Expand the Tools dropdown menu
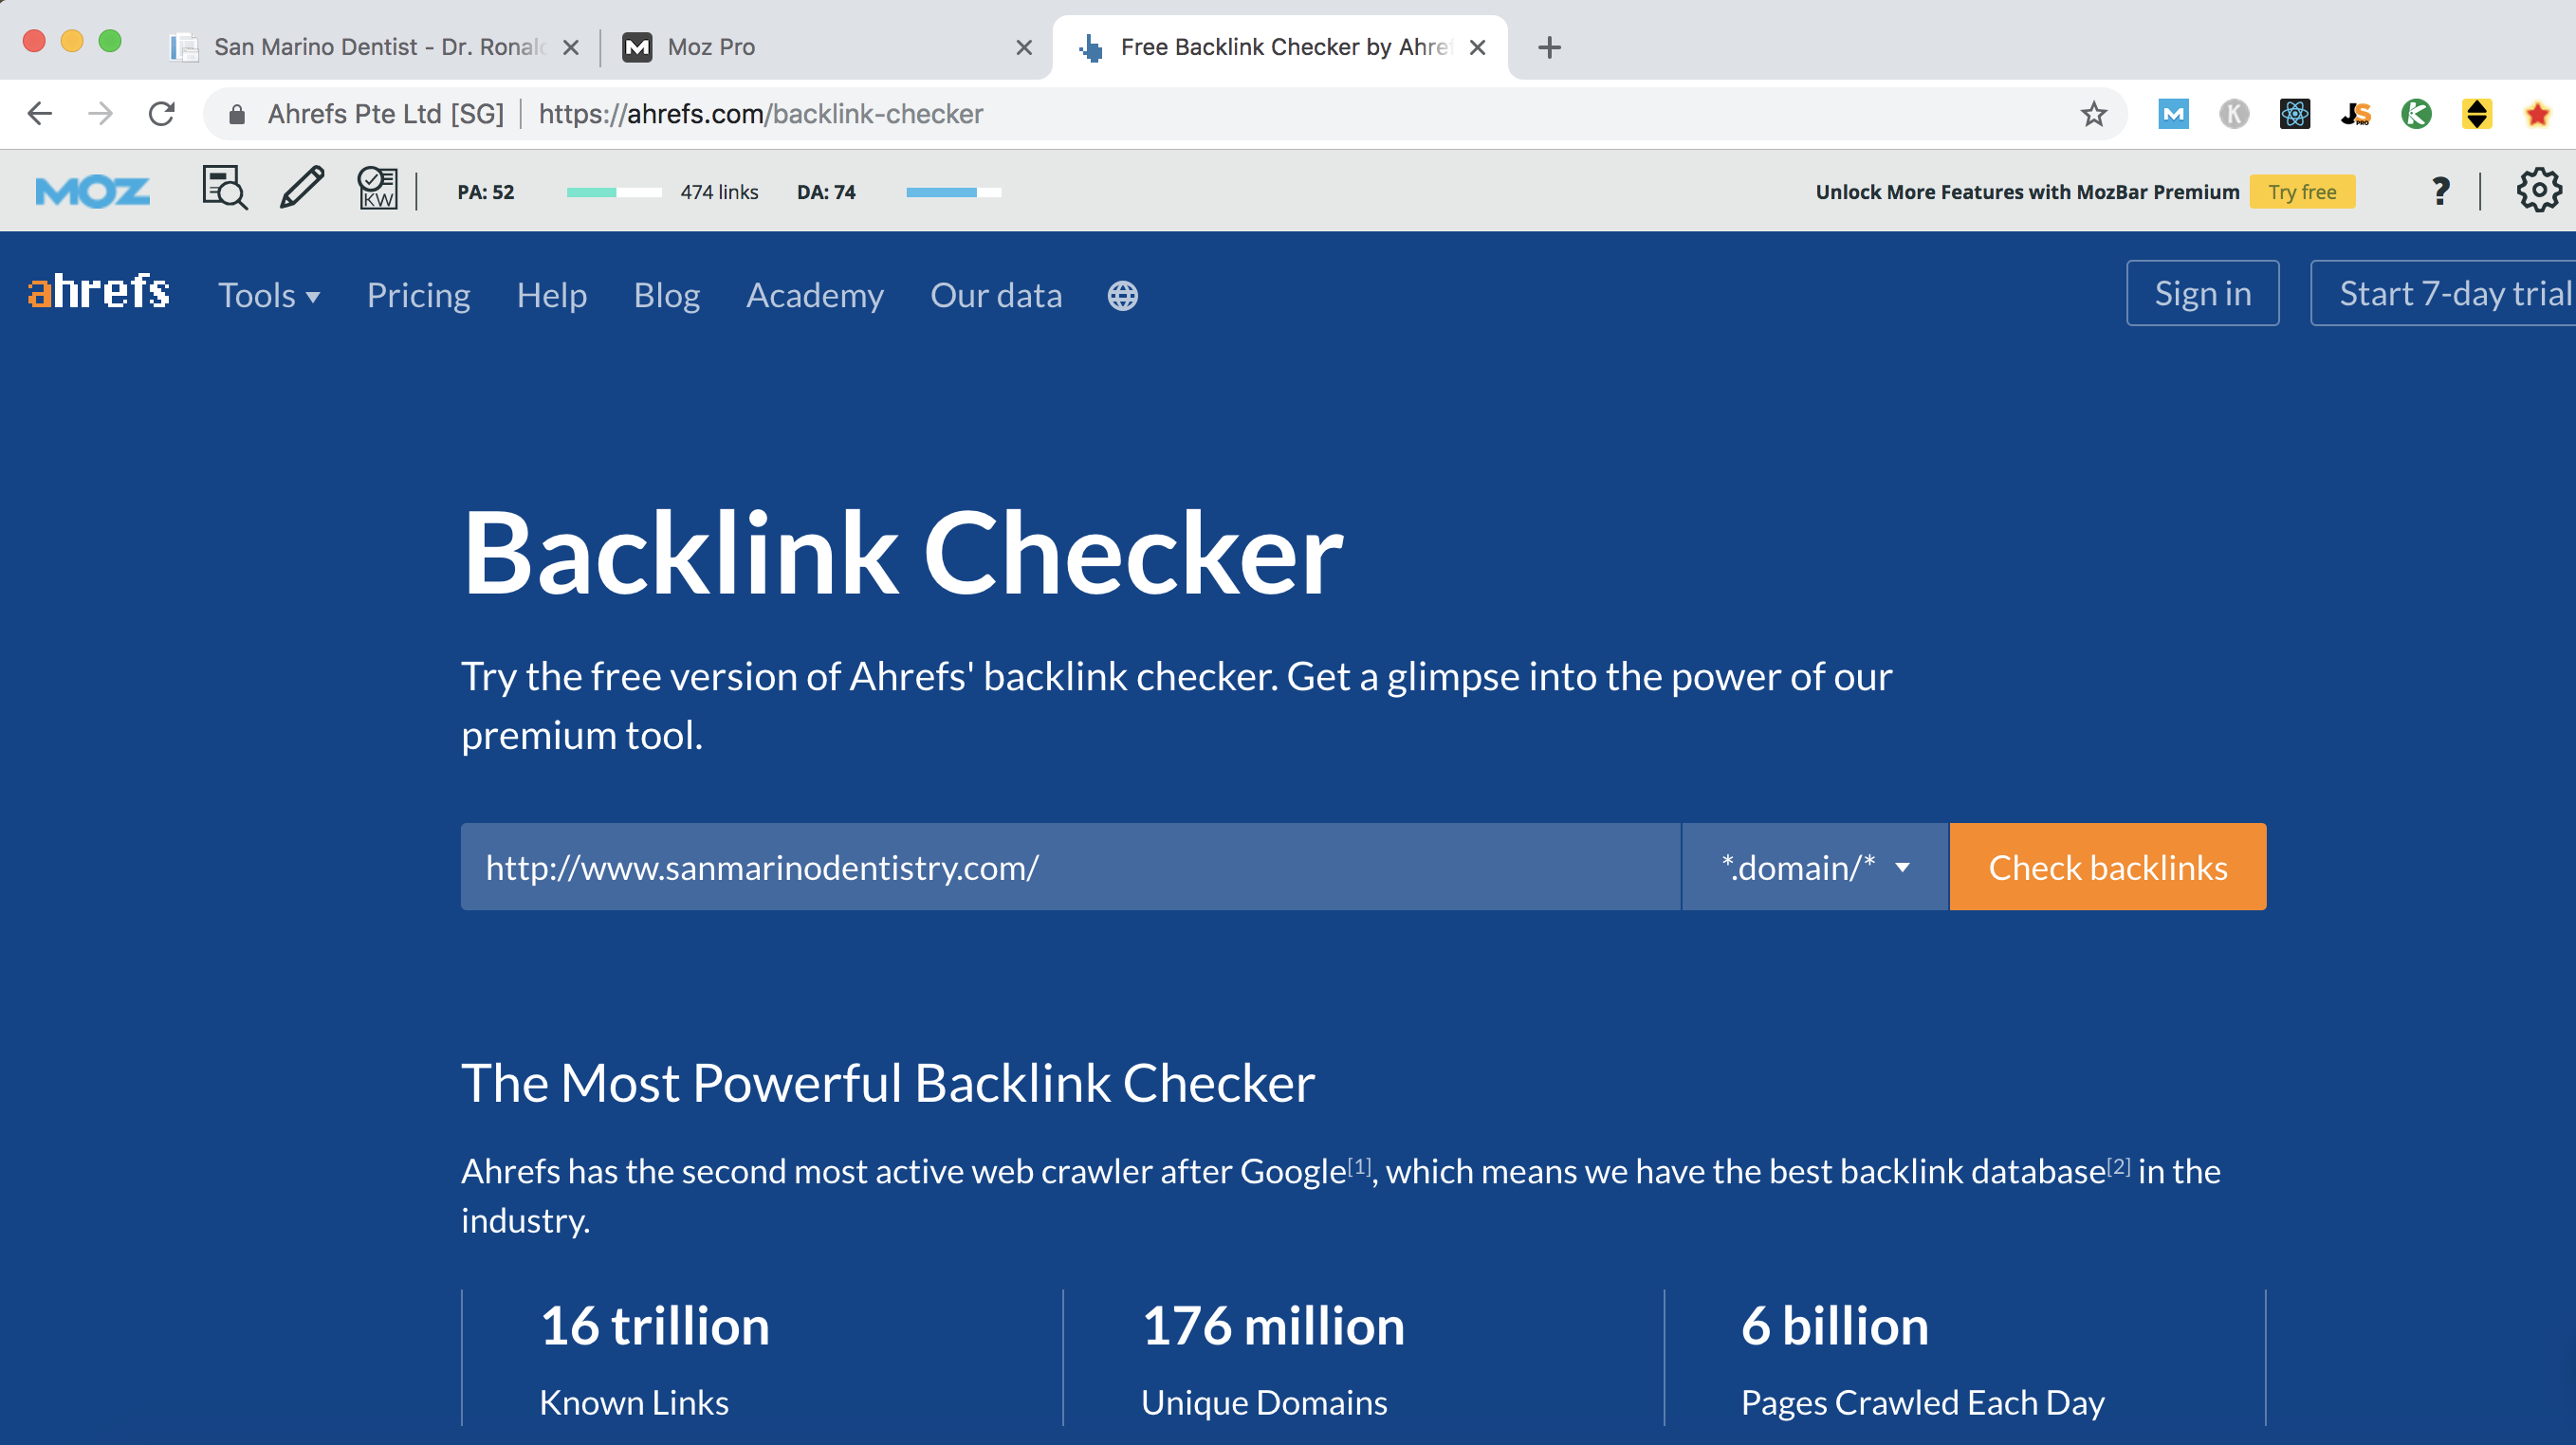The width and height of the screenshot is (2576, 1445). [269, 296]
